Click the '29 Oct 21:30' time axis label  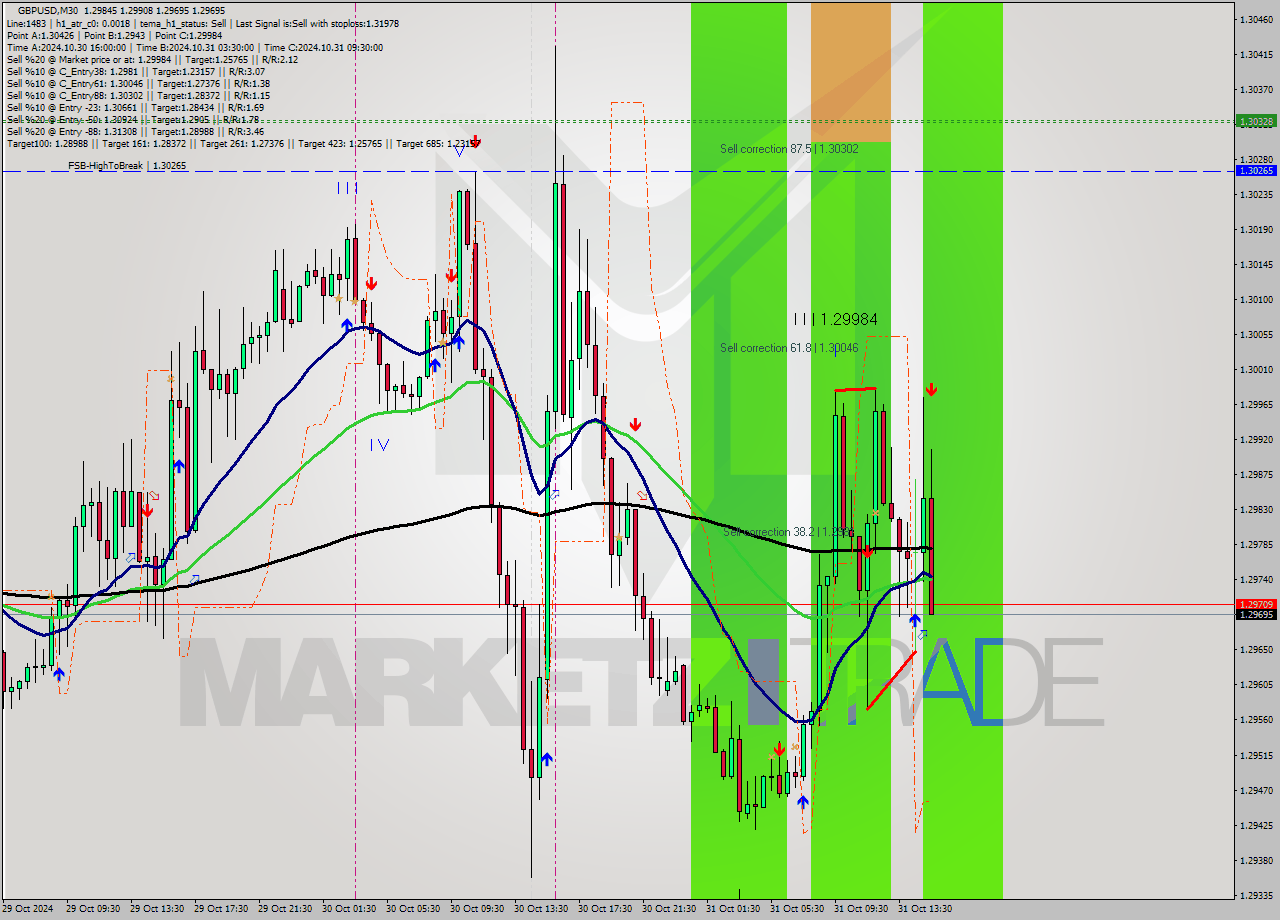[285, 909]
